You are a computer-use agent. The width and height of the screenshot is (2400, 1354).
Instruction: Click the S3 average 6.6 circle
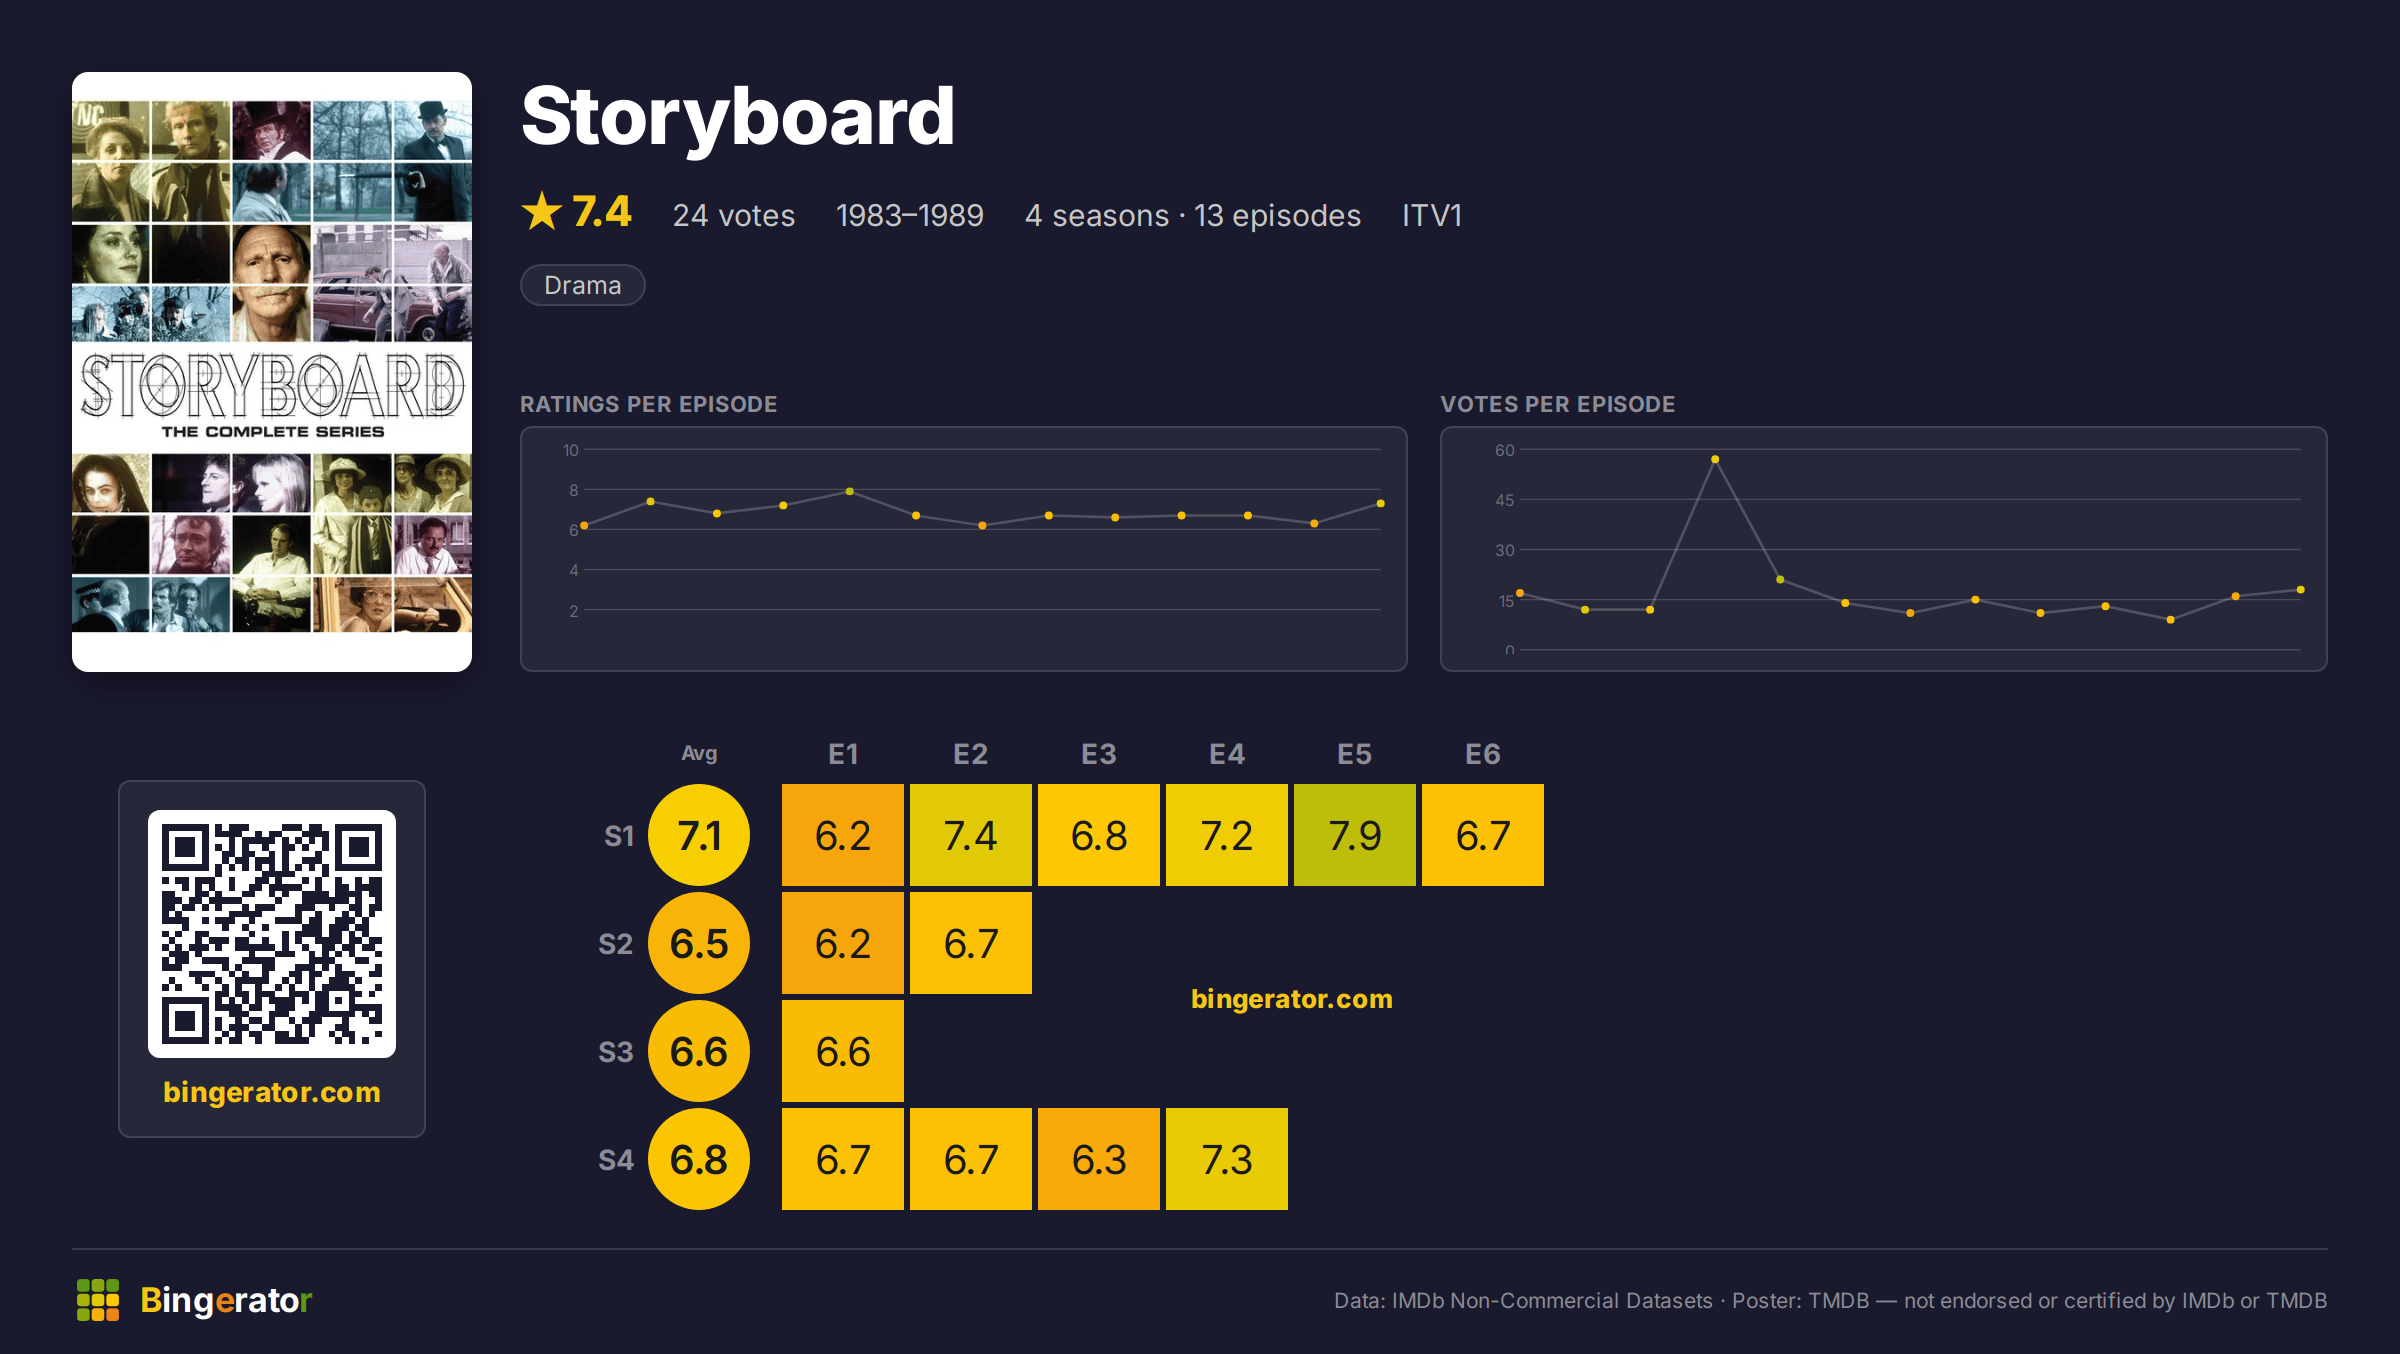point(699,1051)
